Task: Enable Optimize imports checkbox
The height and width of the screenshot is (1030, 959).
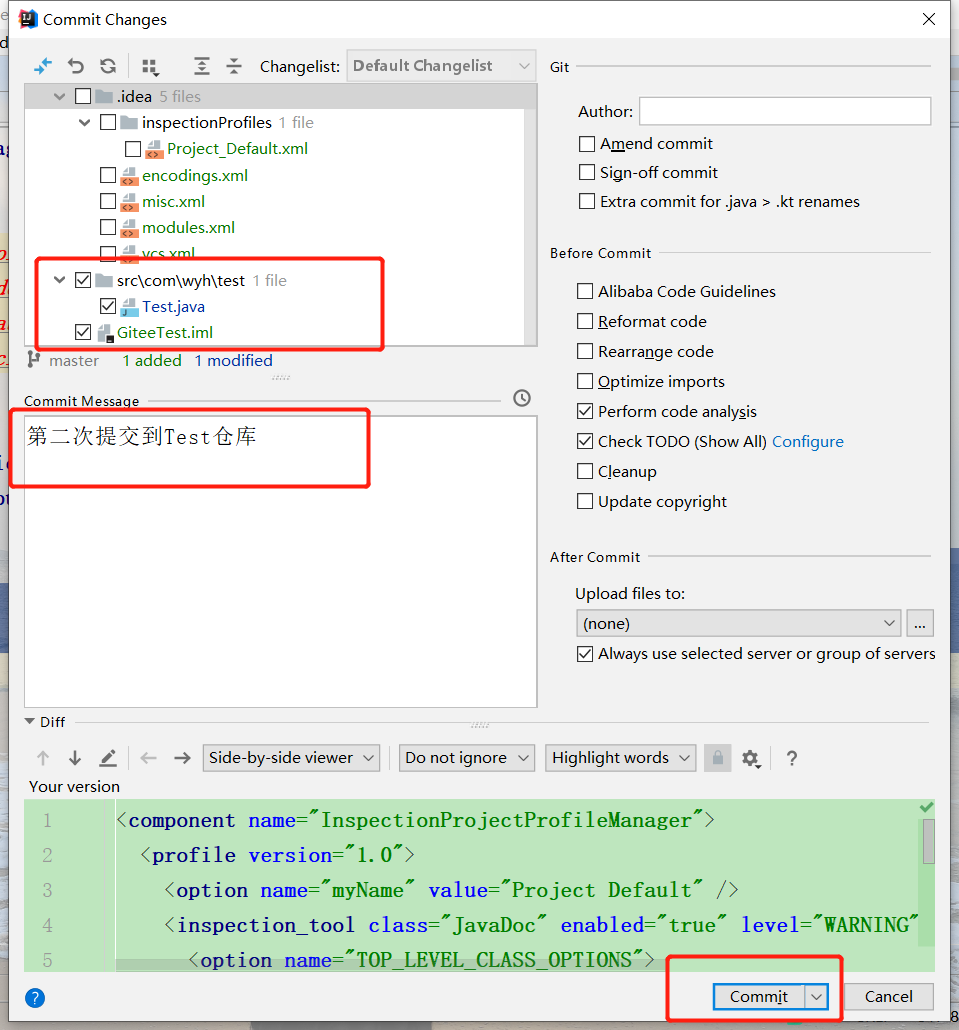Action: 585,381
